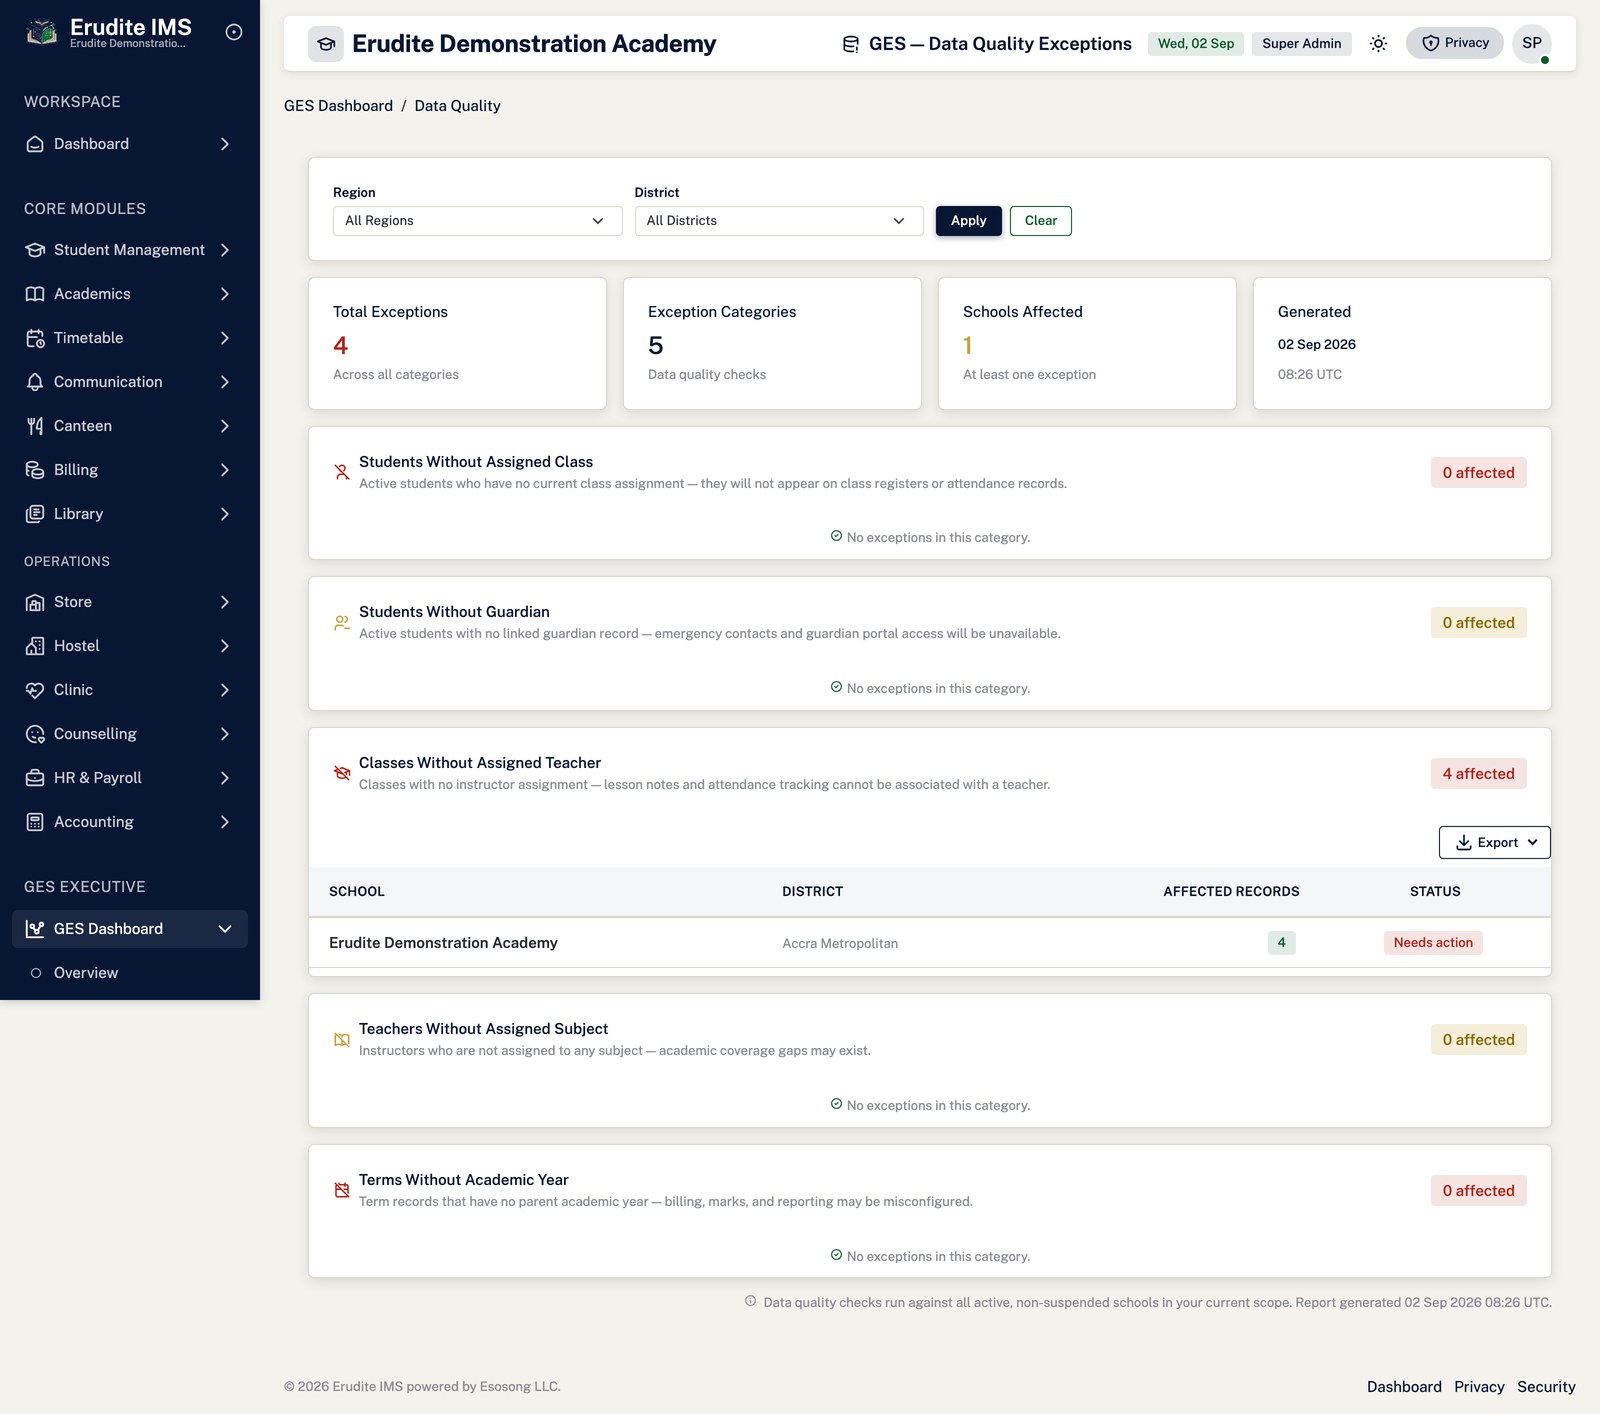Open the Counselling menu item
The width and height of the screenshot is (1600, 1414).
point(130,734)
